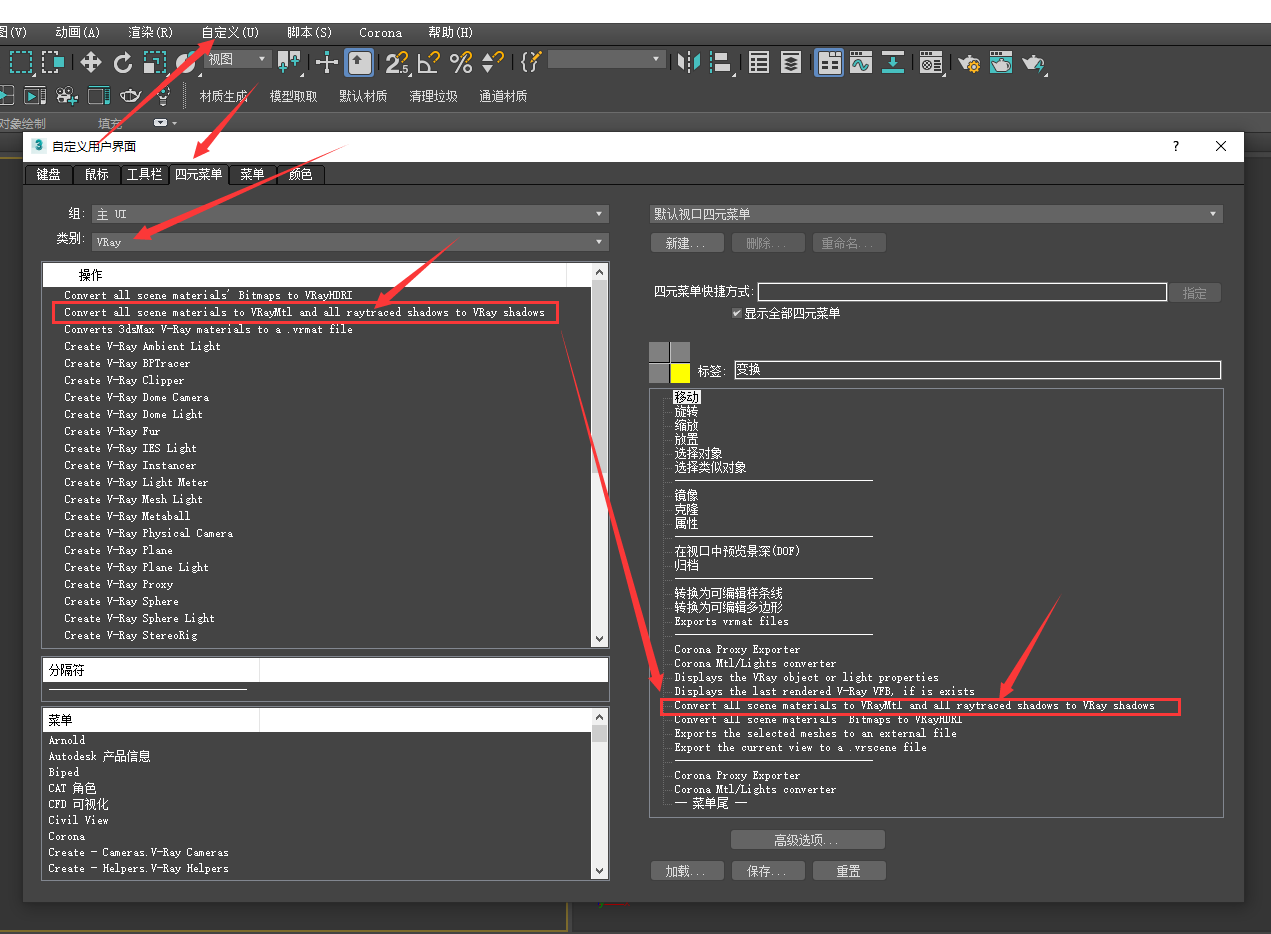This screenshot has height=934, width=1271.
Task: Click the 标签 text input field
Action: [977, 370]
